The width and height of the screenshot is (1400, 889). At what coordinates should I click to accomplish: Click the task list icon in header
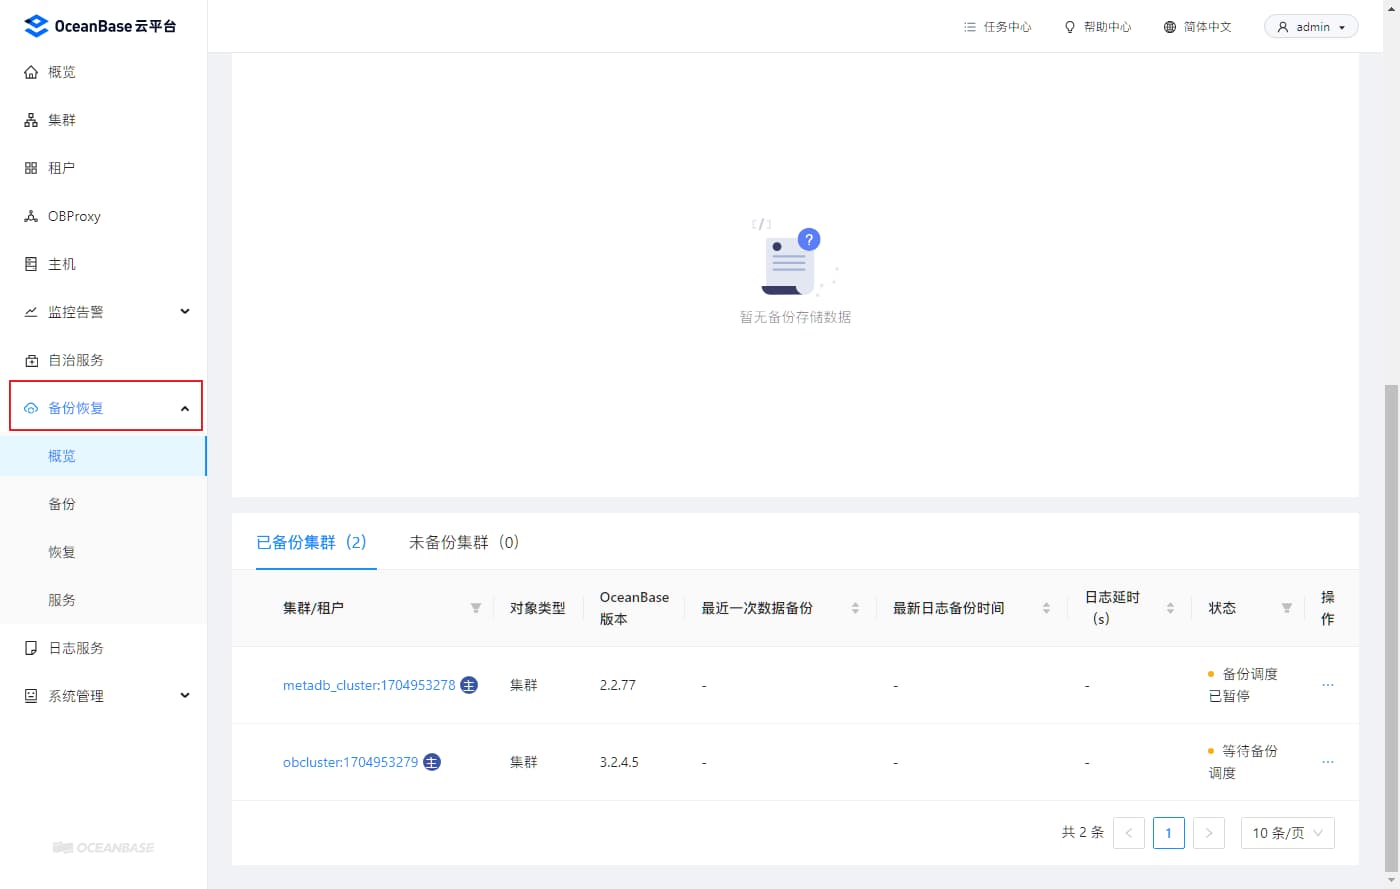tap(969, 27)
